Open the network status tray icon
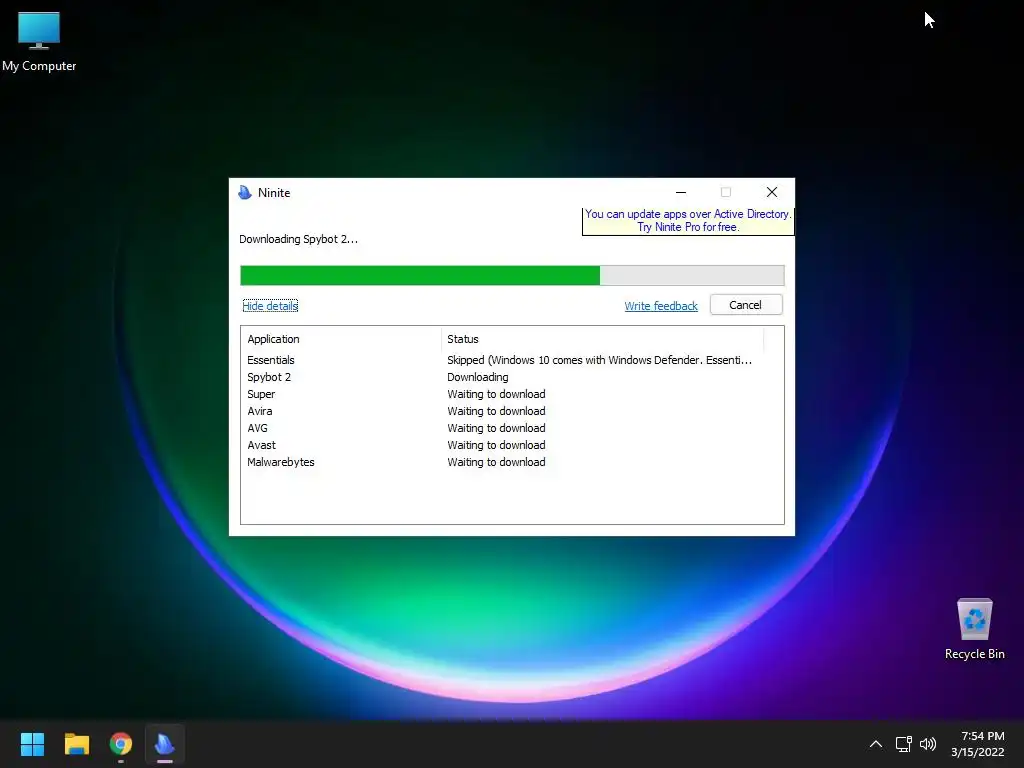Screen dimensions: 1024x768 [903, 744]
